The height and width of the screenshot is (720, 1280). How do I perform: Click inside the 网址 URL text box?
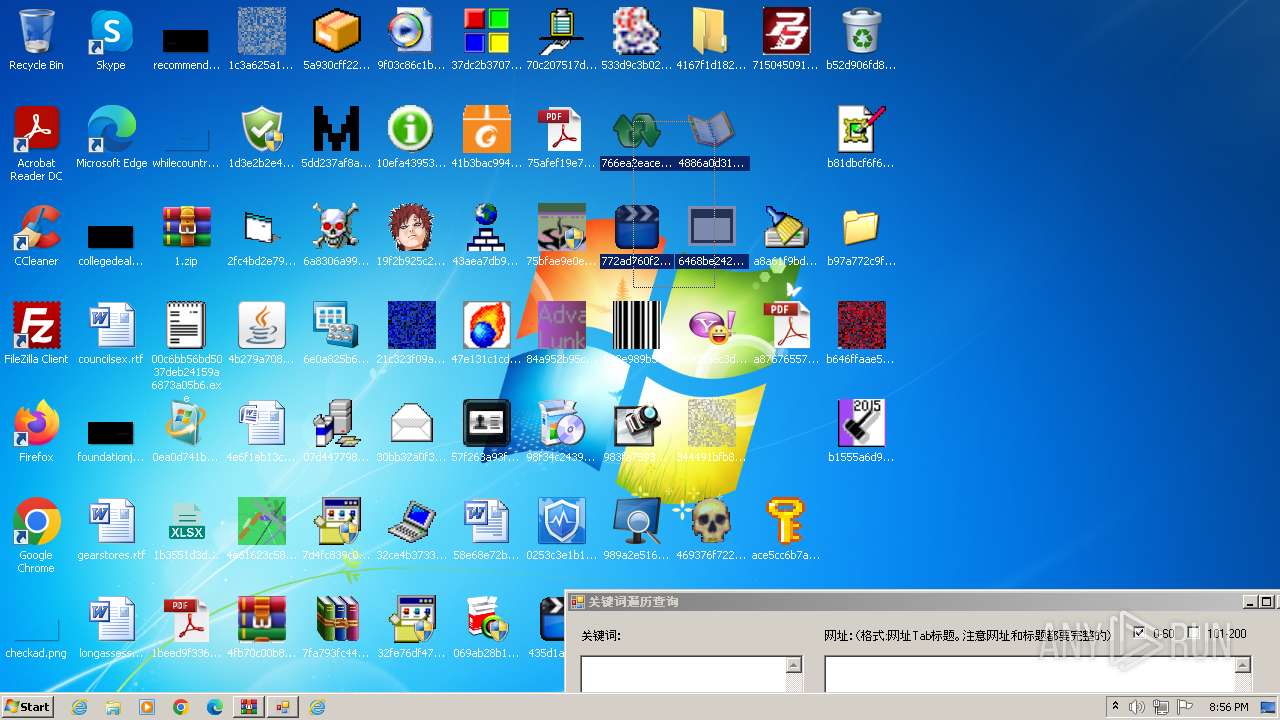pos(1029,674)
